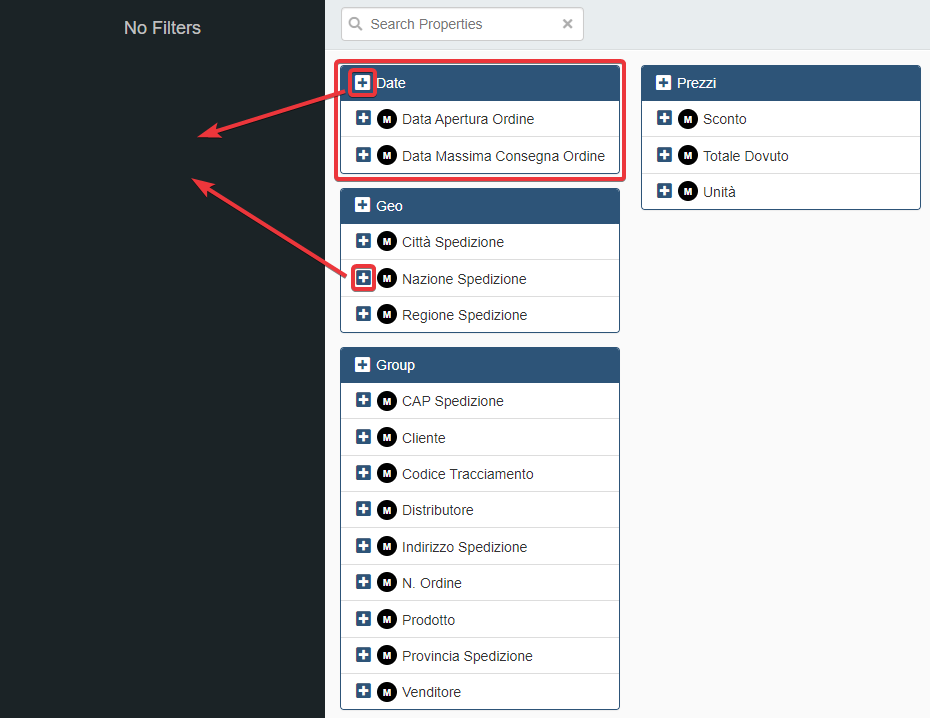
Task: Select Data Apertura Ordine property
Action: click(x=468, y=119)
